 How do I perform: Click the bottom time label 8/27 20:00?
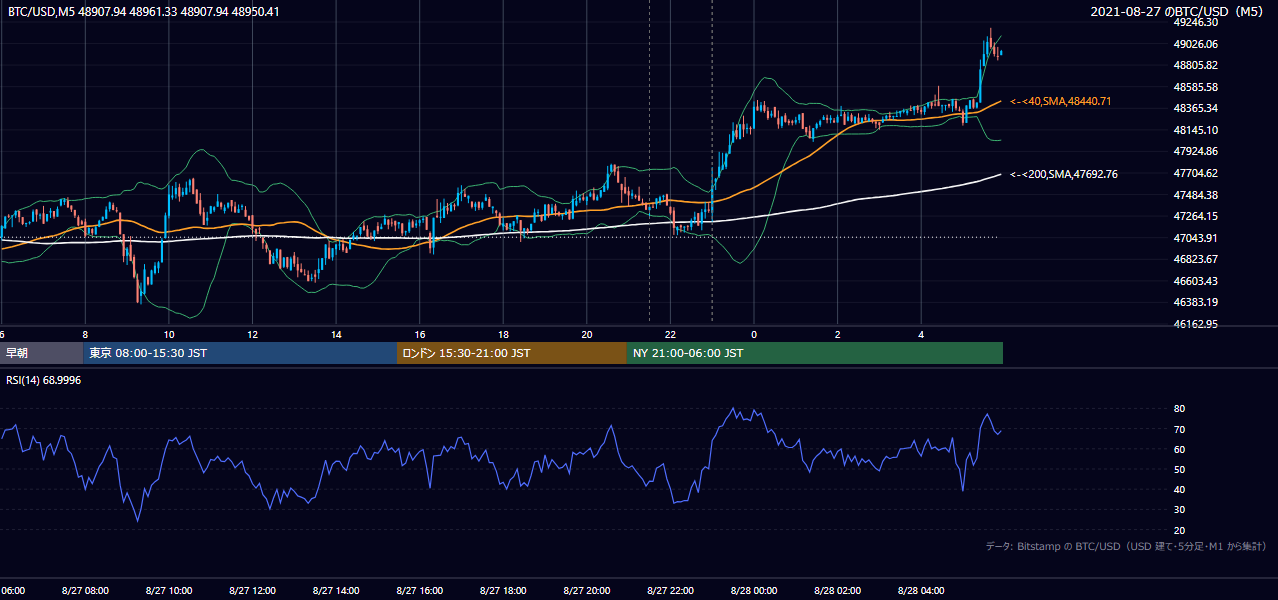586,591
